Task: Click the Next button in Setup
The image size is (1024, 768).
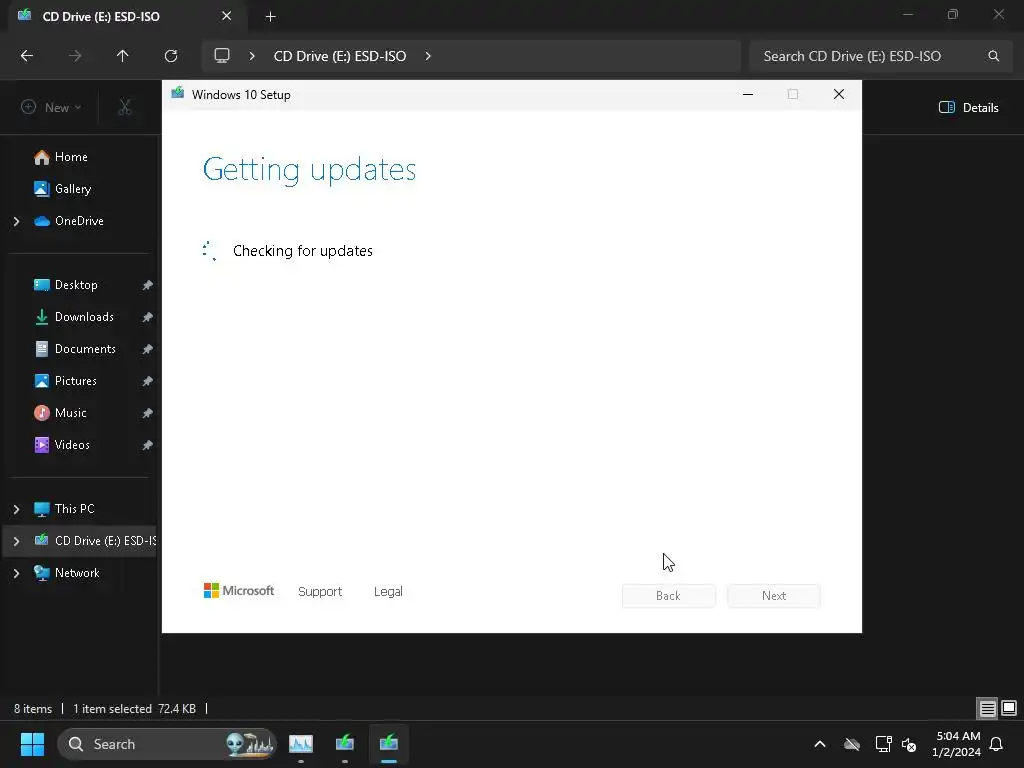Action: 774,596
